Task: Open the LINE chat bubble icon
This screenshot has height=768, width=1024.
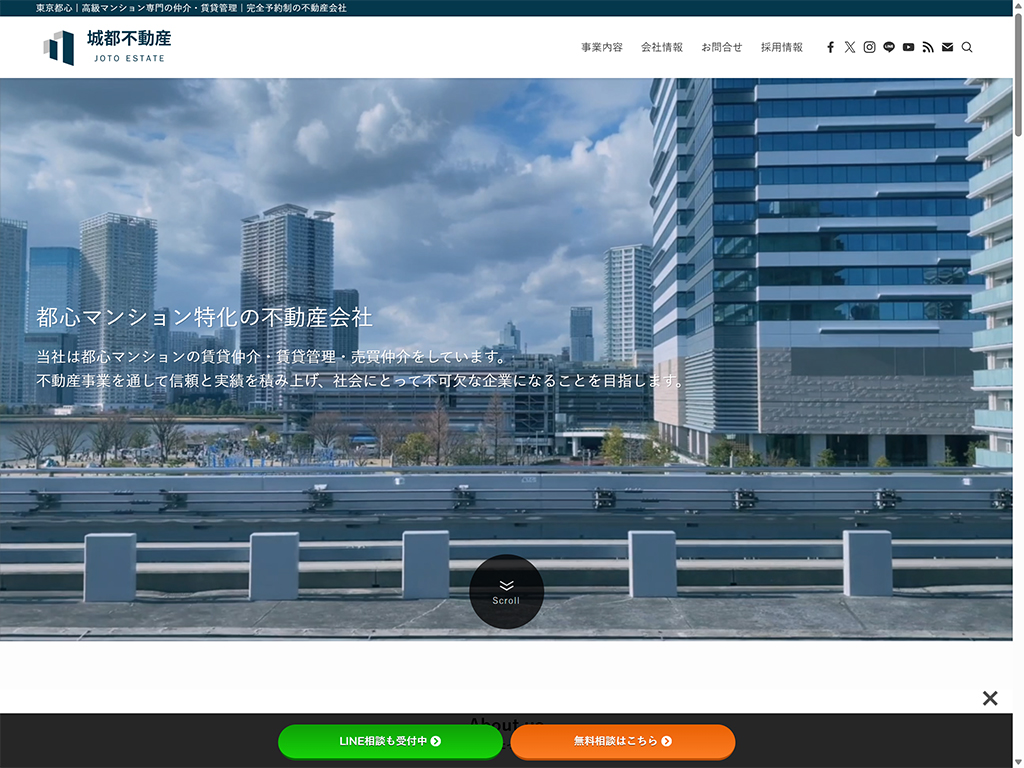Action: (889, 47)
